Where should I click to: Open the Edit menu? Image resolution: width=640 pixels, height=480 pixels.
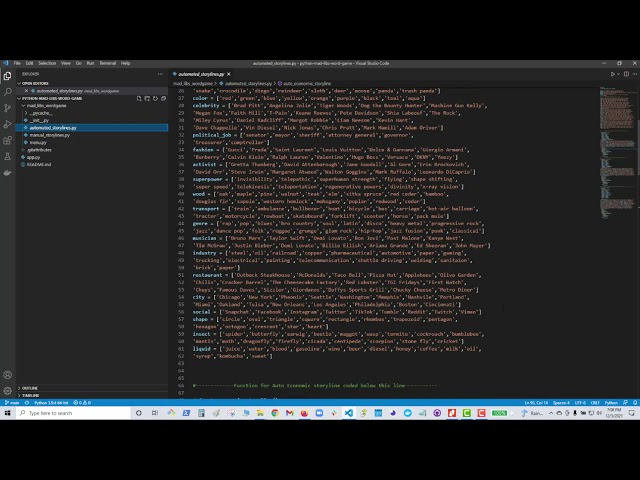coord(29,63)
